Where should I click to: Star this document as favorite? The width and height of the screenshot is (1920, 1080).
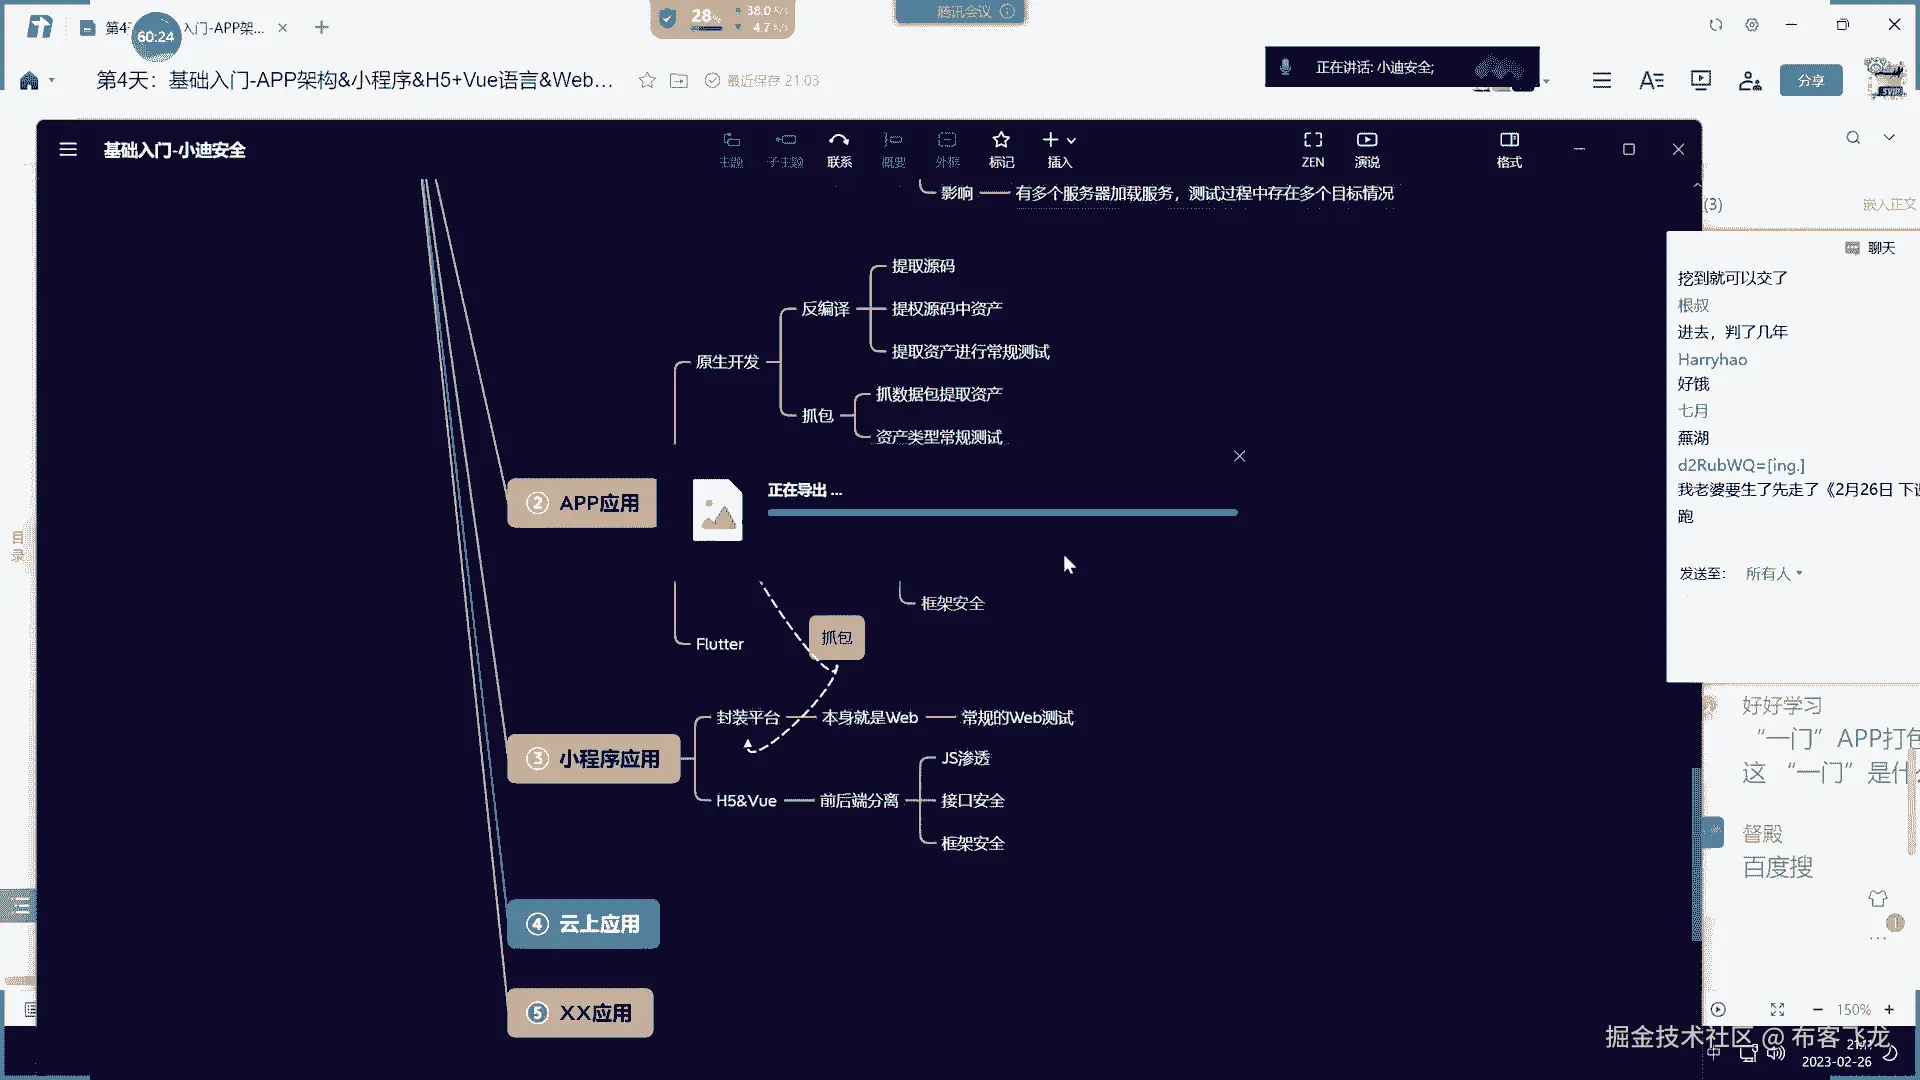pos(647,80)
